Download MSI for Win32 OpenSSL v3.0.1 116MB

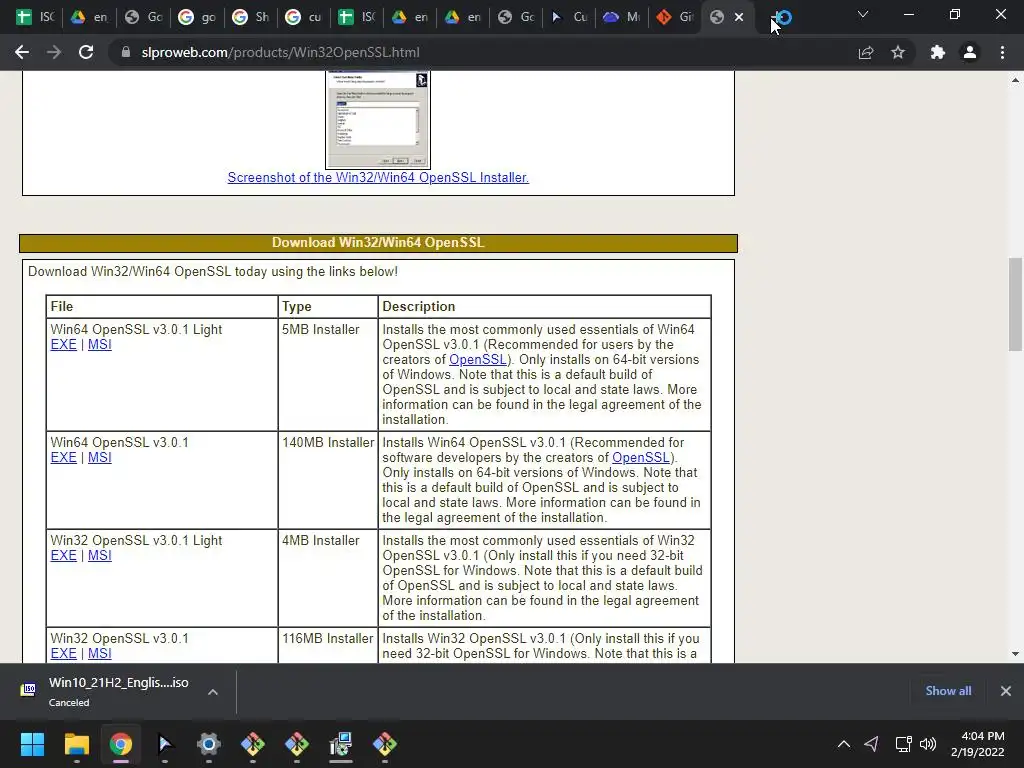(x=99, y=654)
